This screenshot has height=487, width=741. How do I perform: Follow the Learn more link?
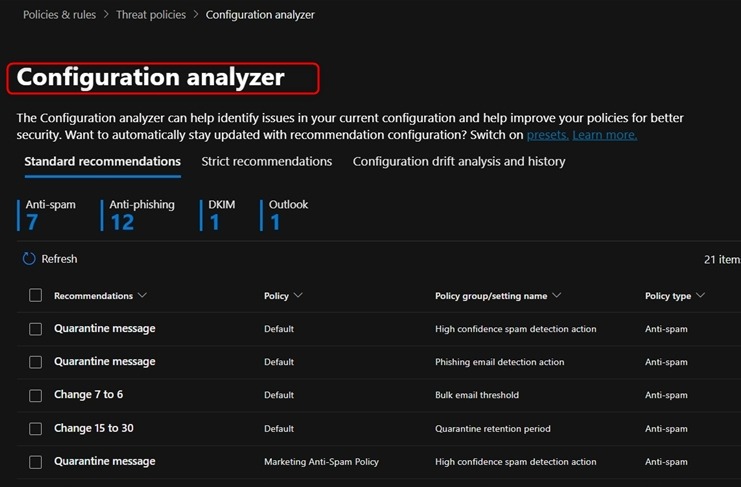point(604,135)
